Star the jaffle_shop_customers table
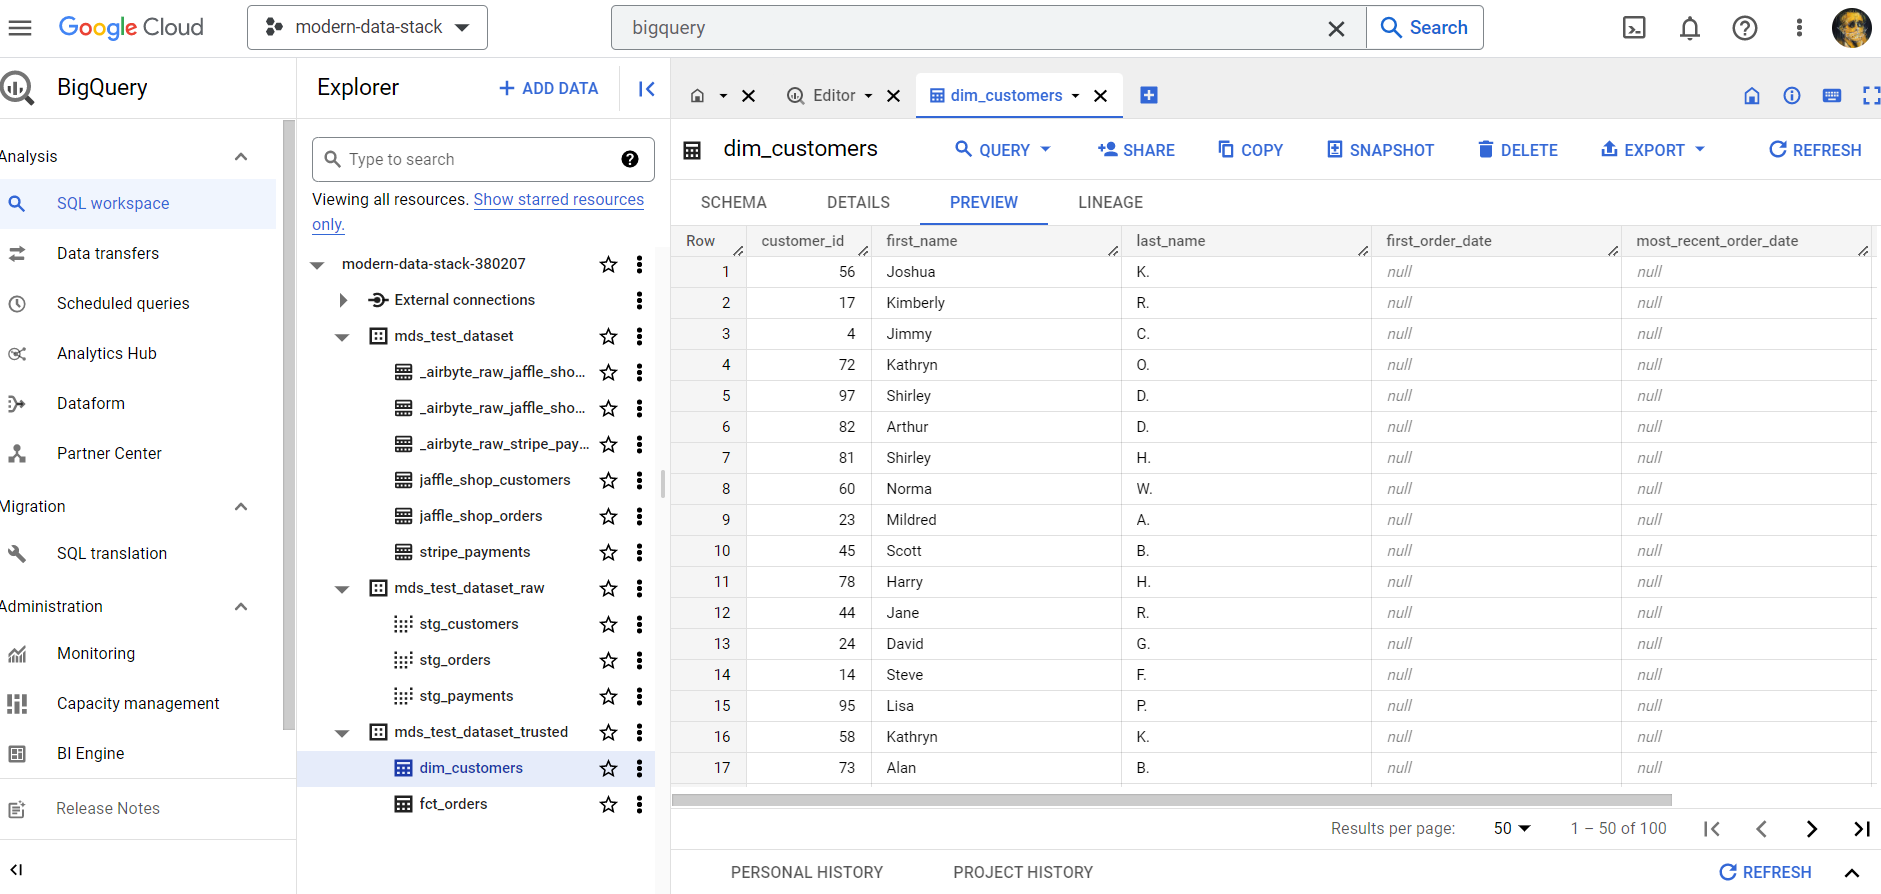The image size is (1881, 894). tap(608, 480)
